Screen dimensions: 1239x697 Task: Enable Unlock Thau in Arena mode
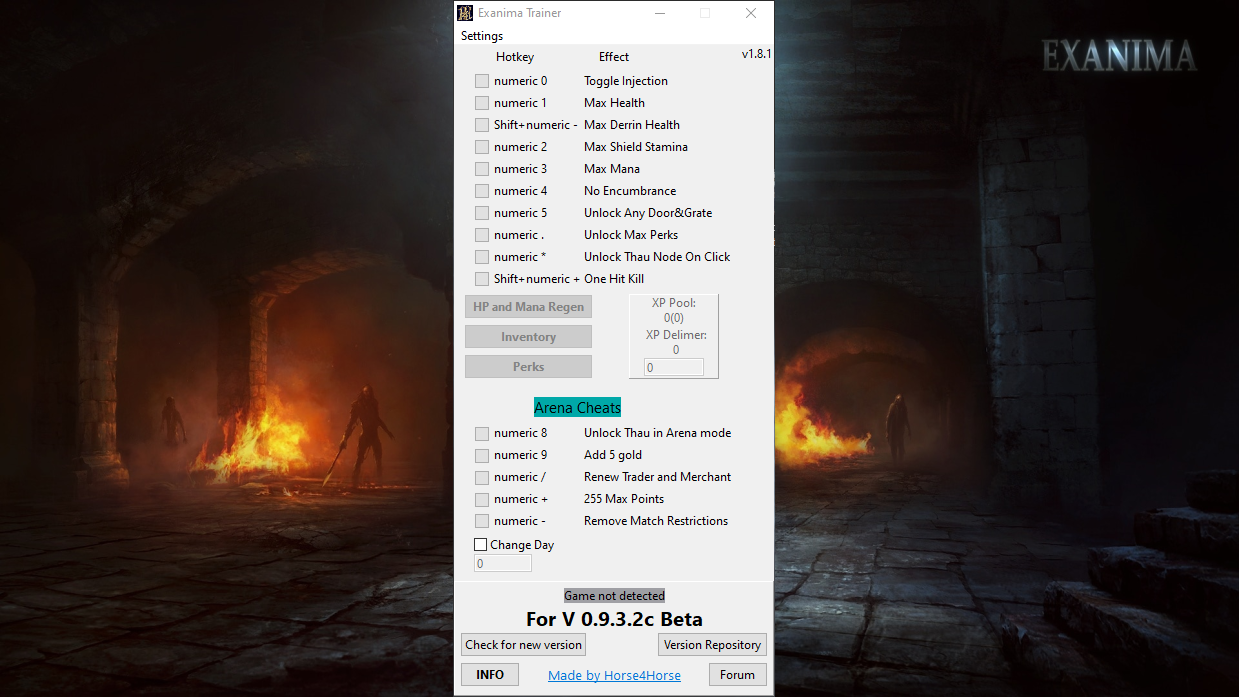point(481,433)
